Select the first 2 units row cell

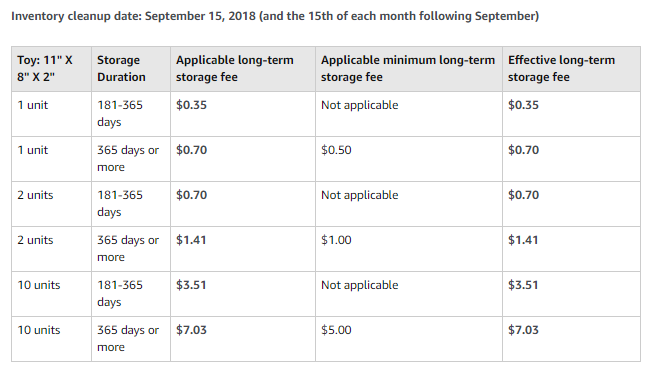tap(51, 204)
